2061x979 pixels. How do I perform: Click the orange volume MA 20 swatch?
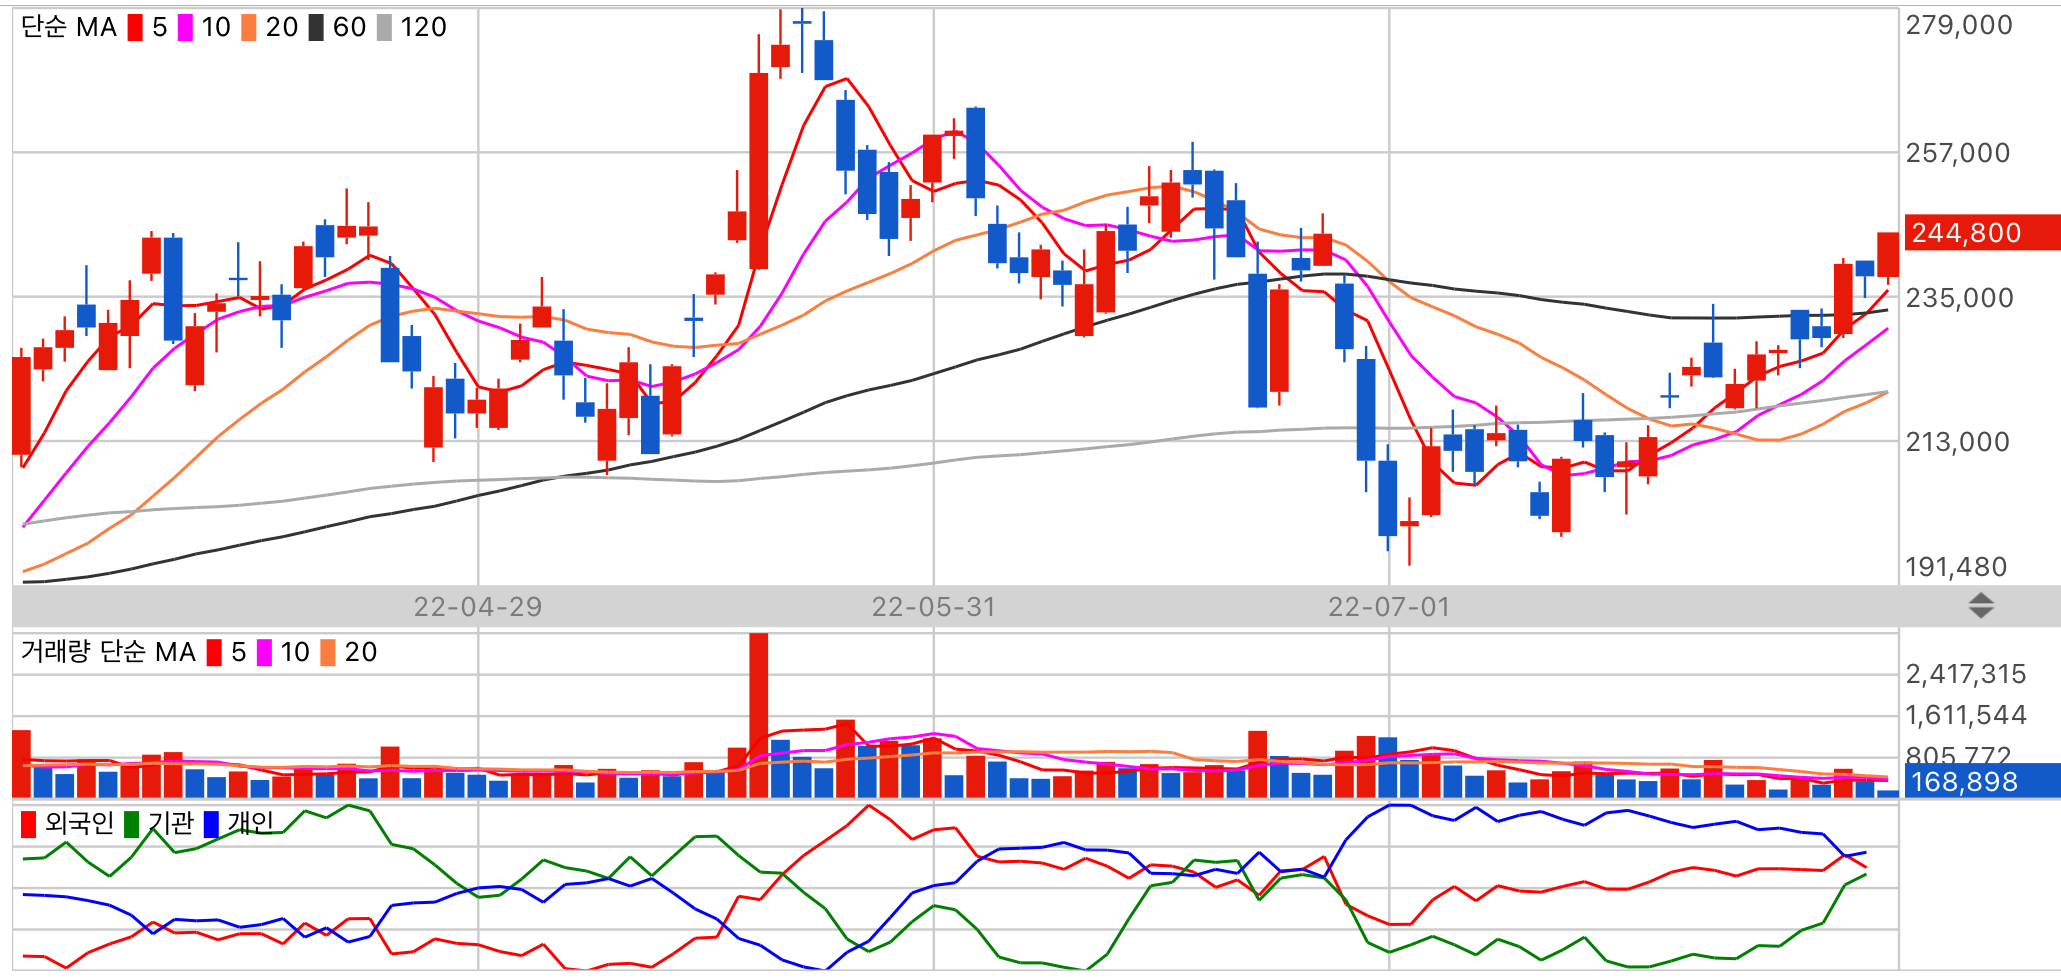coord(328,652)
